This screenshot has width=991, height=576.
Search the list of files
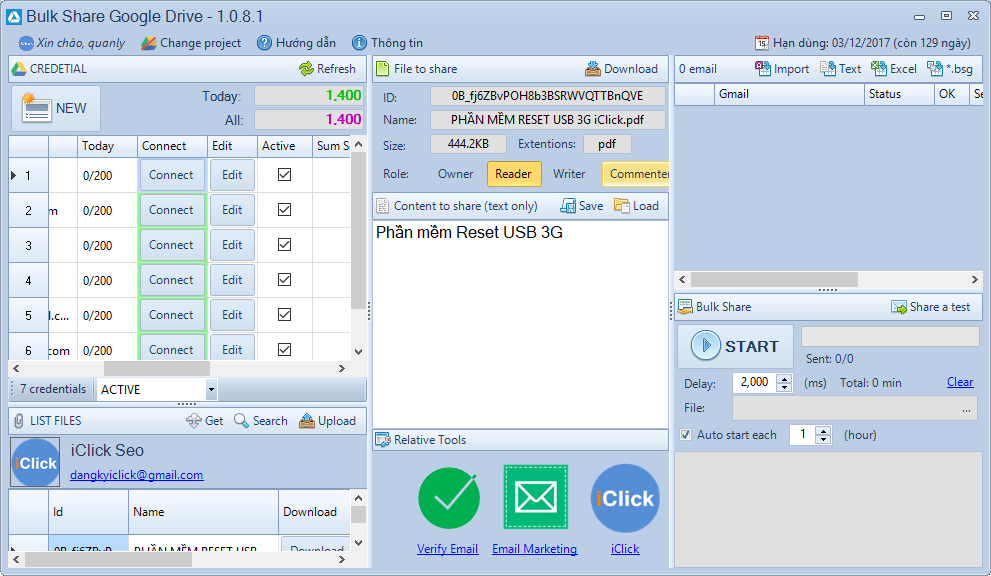(260, 421)
